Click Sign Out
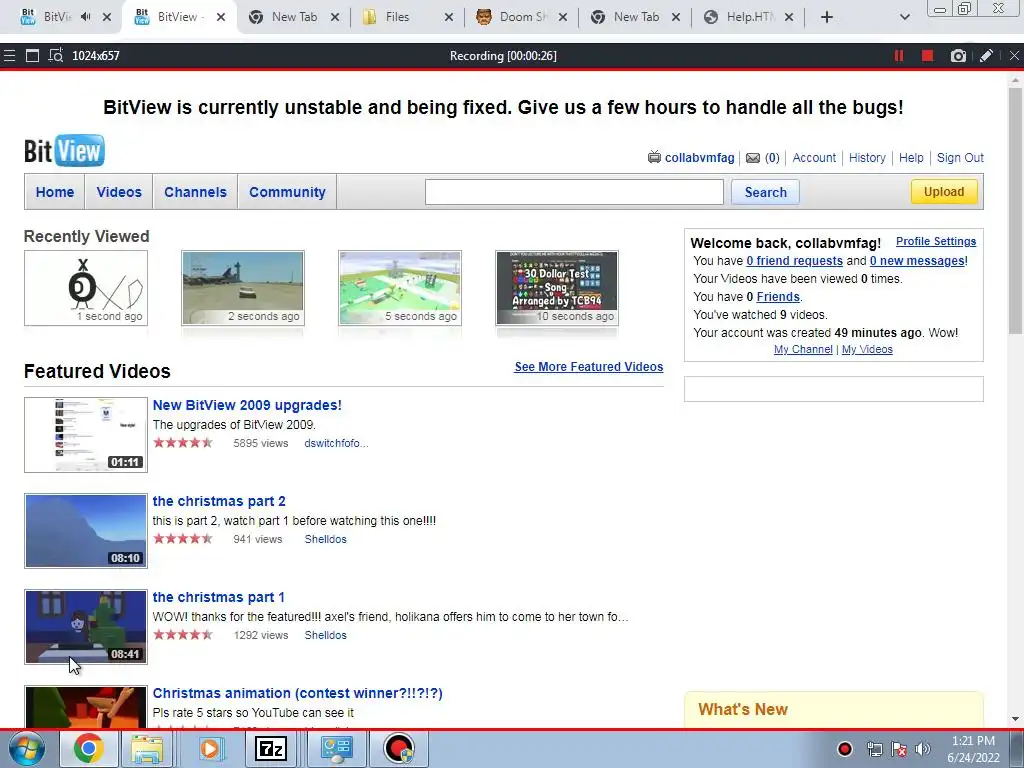Screen dimensions: 1024x768 (x=960, y=157)
